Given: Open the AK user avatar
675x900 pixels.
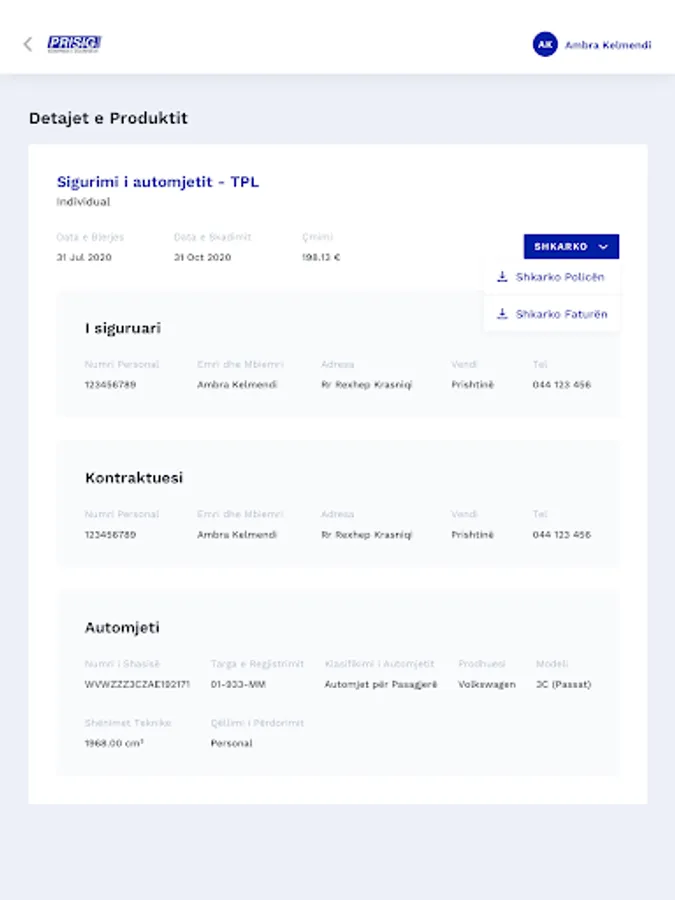Looking at the screenshot, I should click(545, 44).
